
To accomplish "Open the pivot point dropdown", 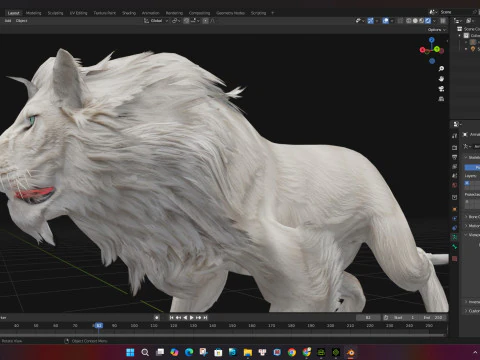I will pyautogui.click(x=176, y=21).
